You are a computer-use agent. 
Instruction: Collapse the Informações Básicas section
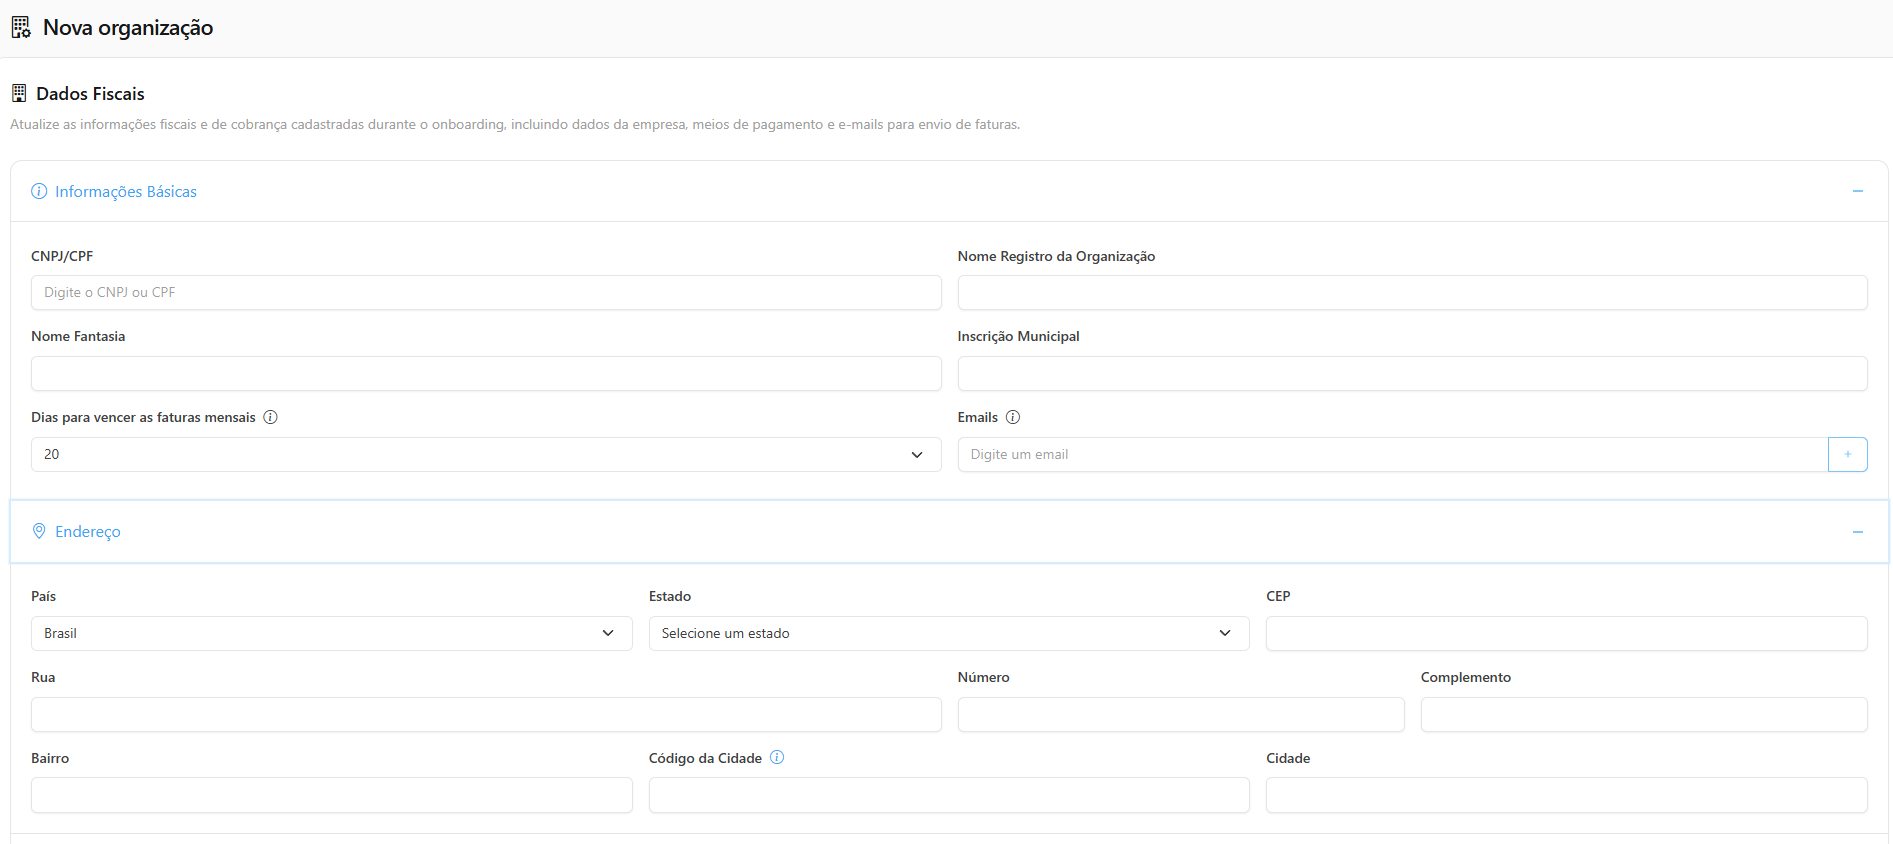[1857, 191]
